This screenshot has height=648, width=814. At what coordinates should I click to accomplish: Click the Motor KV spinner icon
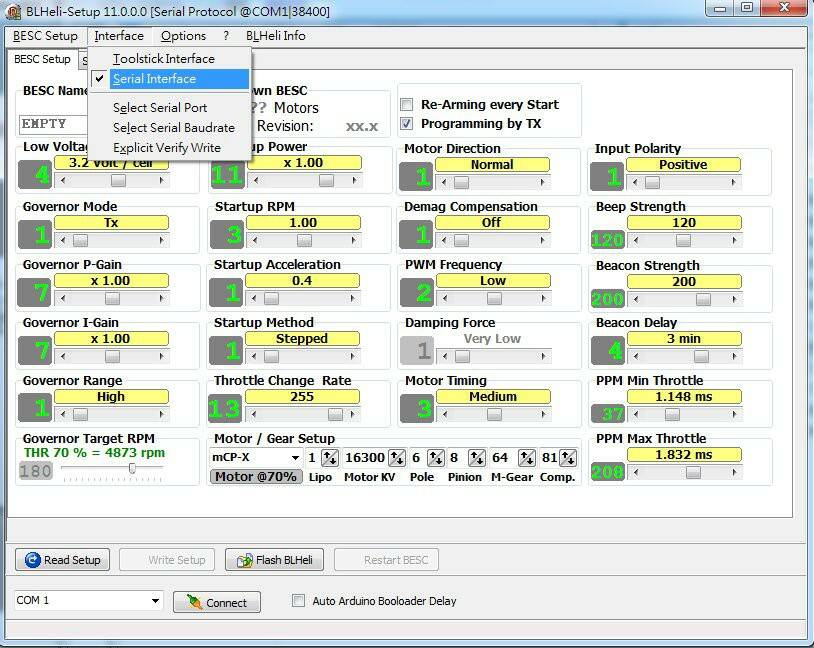[x=397, y=457]
